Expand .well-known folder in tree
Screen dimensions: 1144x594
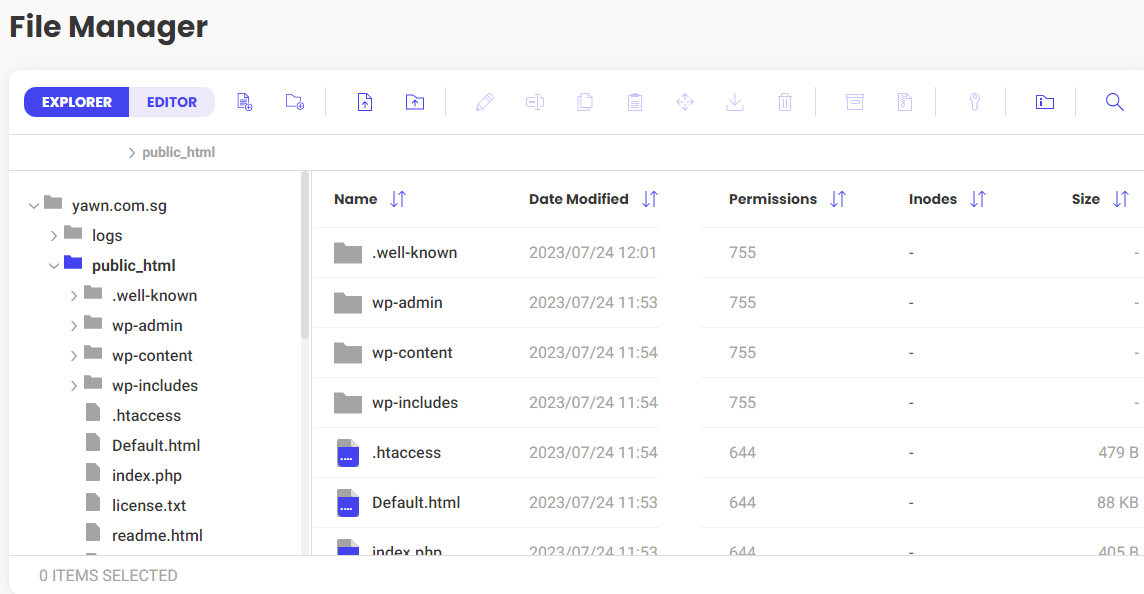tap(74, 296)
